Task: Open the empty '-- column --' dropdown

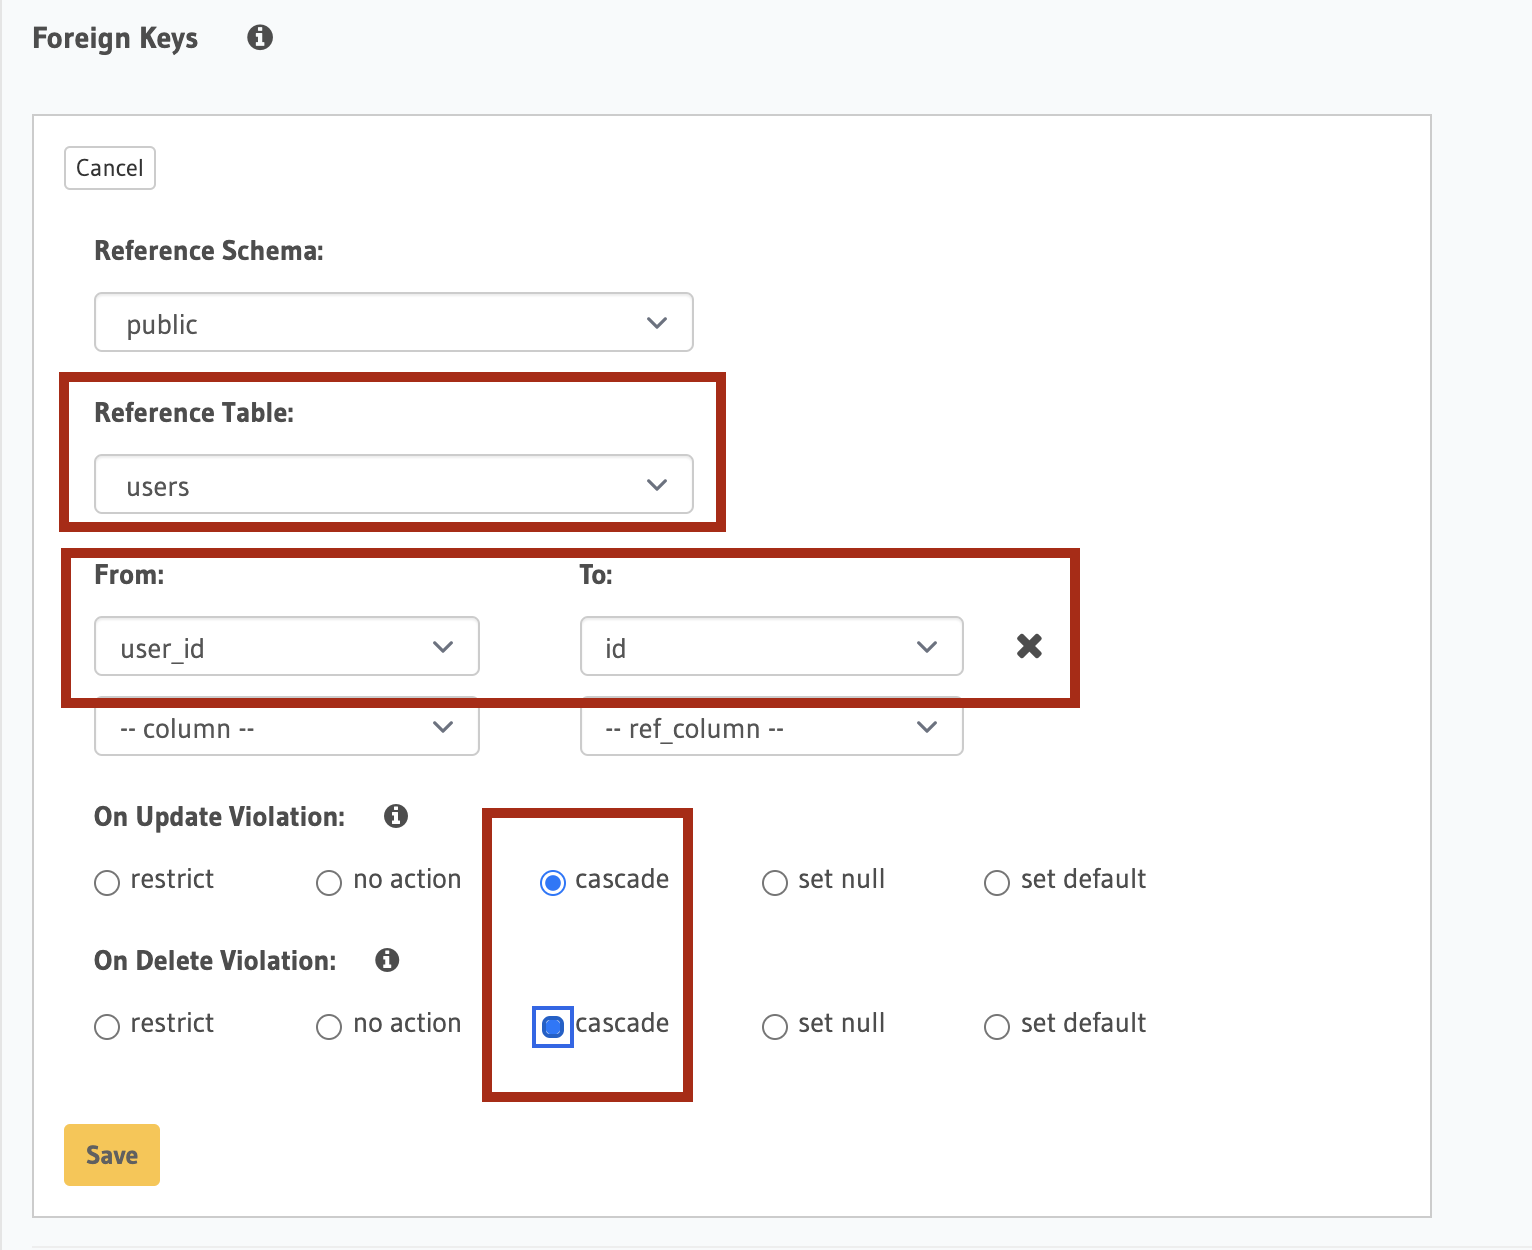Action: click(287, 728)
